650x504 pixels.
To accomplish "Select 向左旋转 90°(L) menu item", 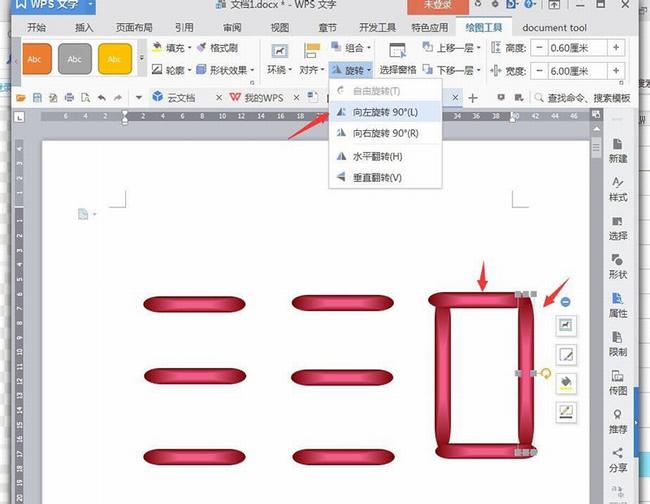I will coord(385,112).
